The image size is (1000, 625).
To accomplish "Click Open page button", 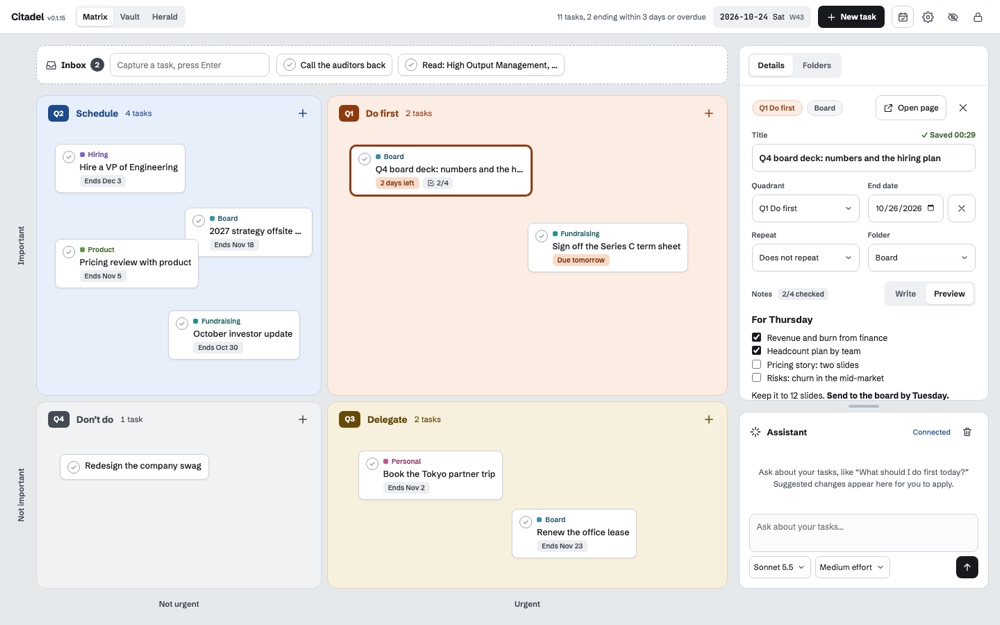I will click(911, 108).
